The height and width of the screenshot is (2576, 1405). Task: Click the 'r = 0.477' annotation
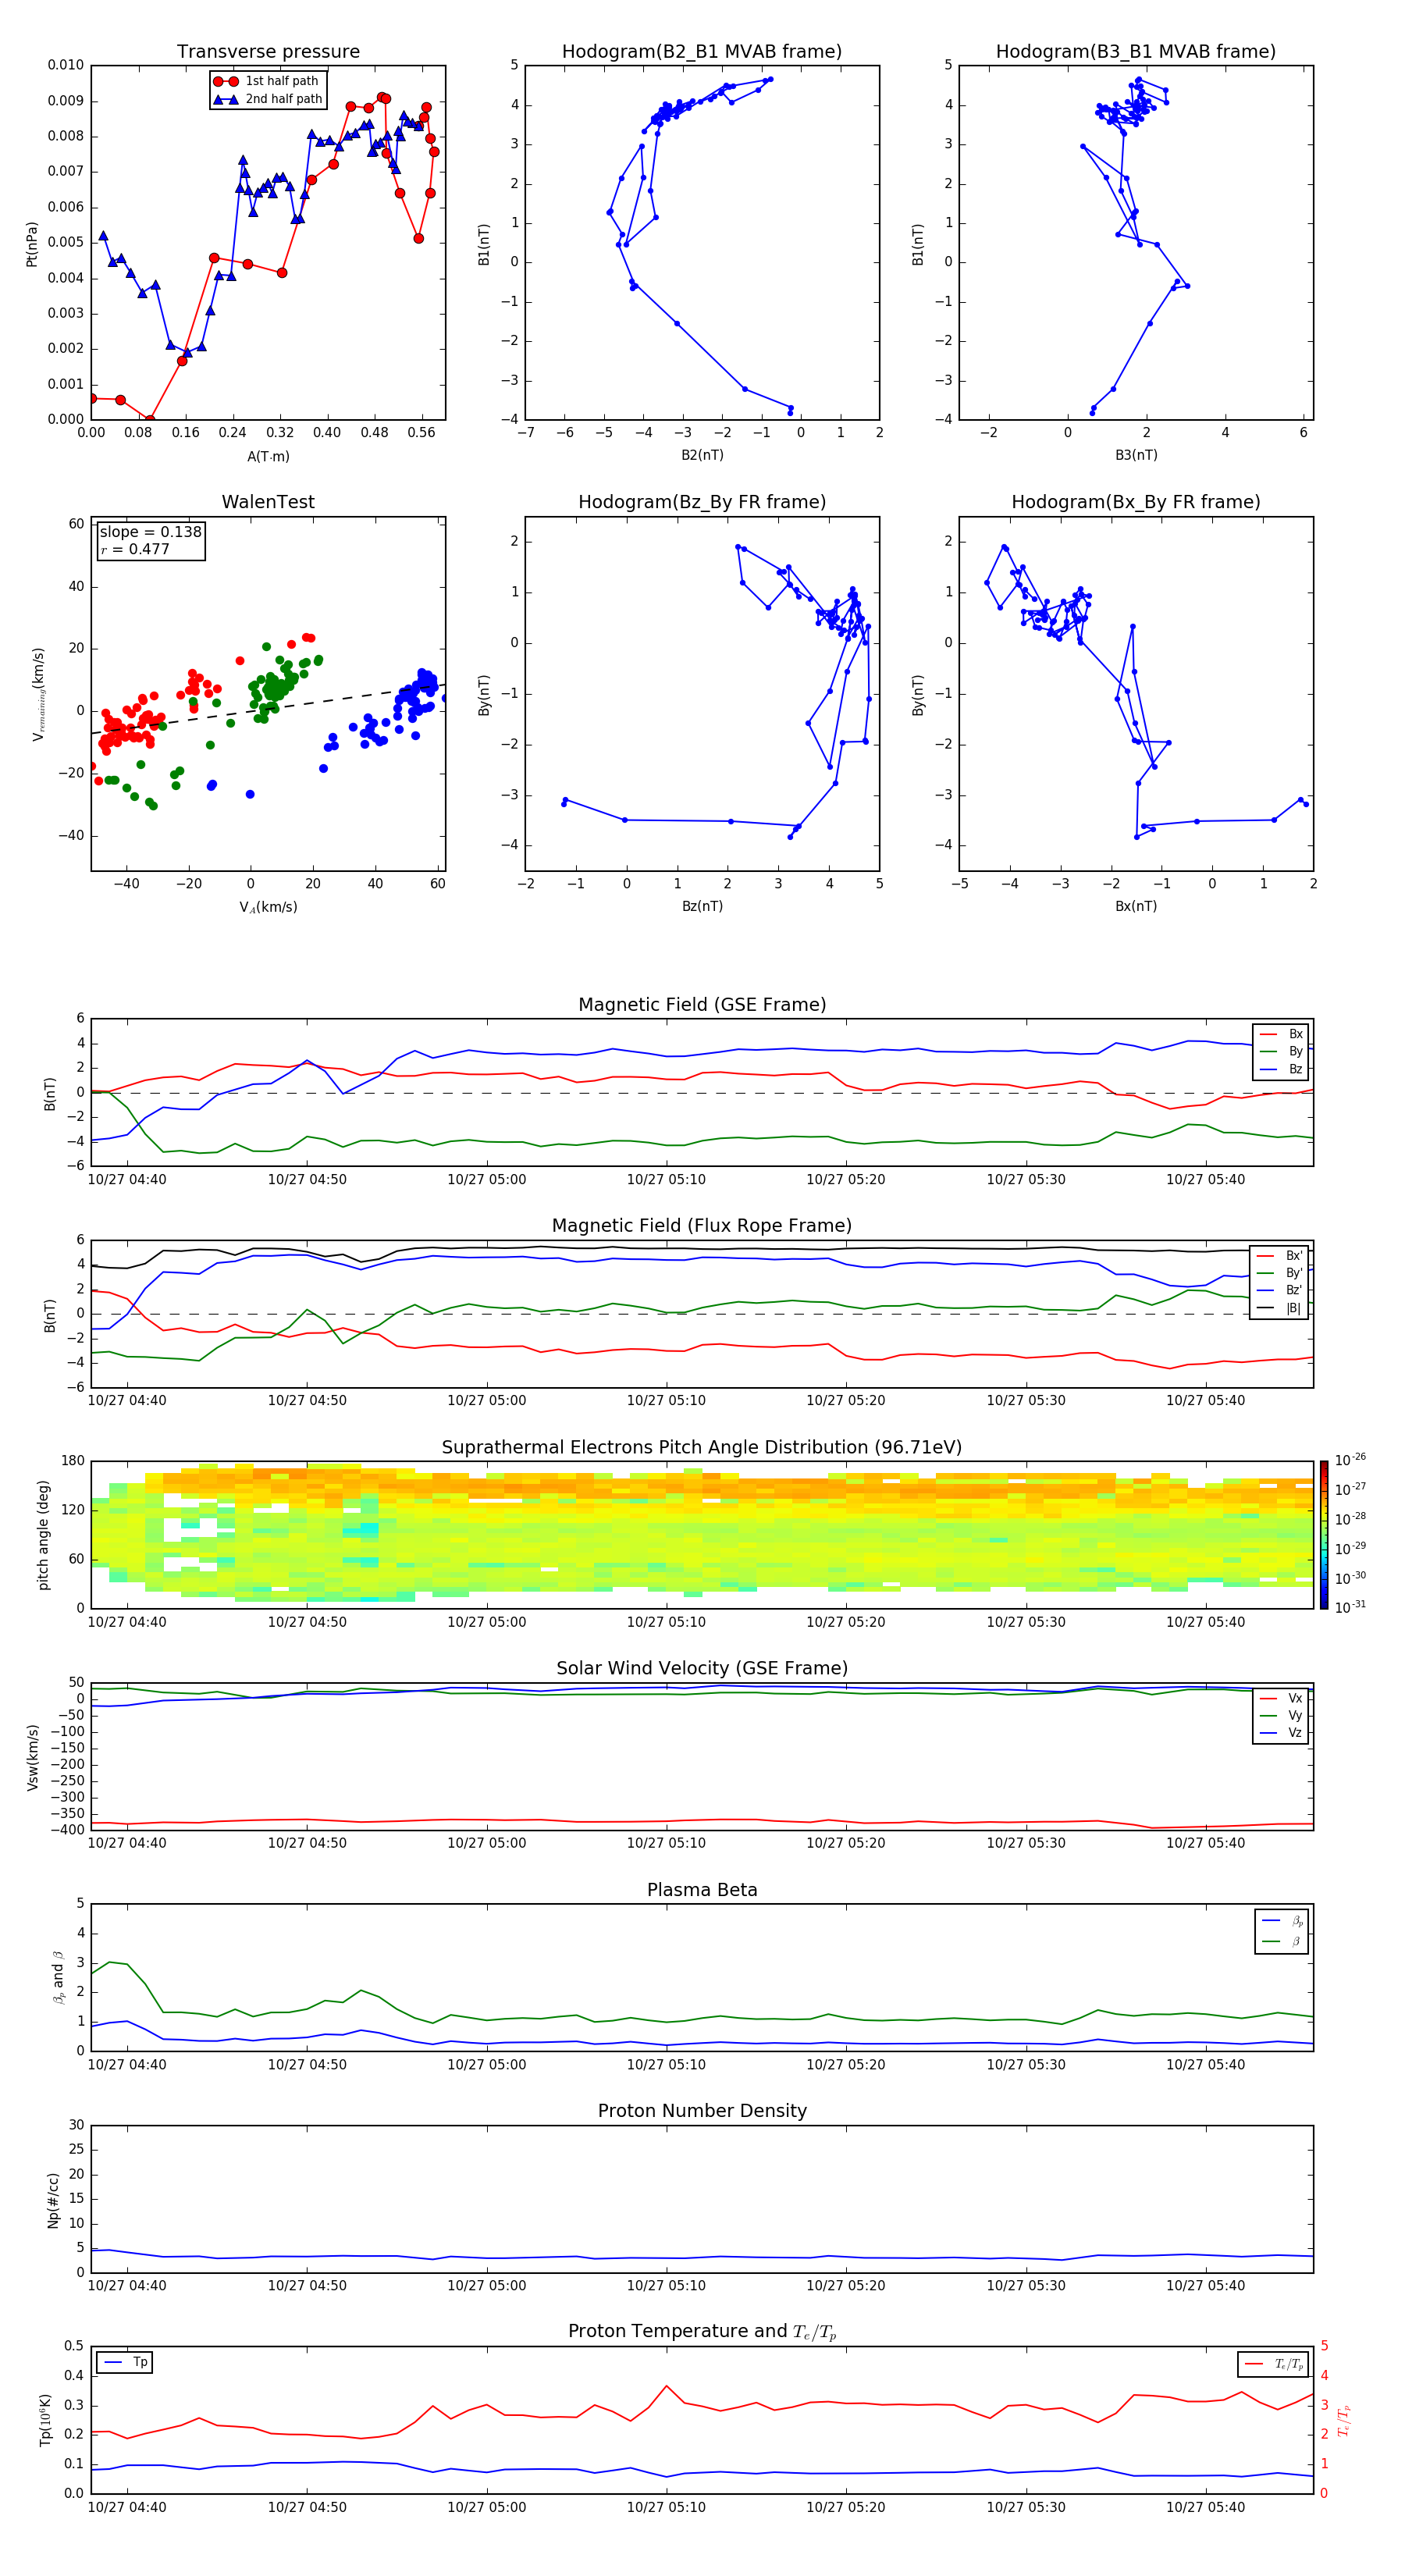(135, 549)
